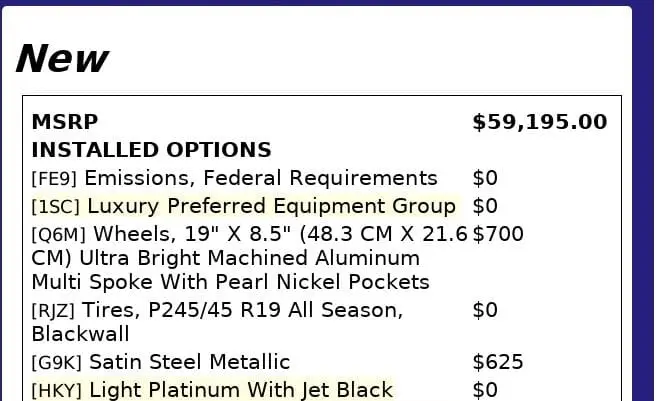
Task: Click the [Q6M] option code
Action: coord(58,236)
